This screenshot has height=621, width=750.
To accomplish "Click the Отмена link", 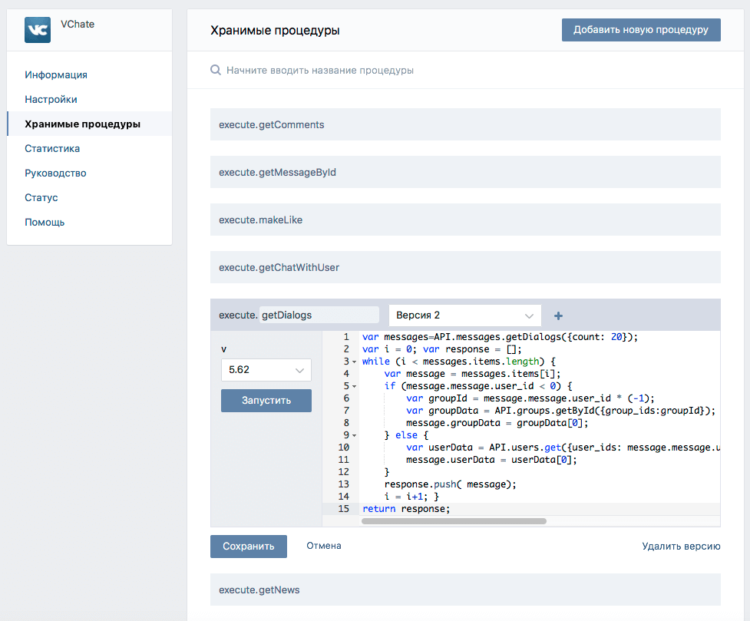I will 324,546.
